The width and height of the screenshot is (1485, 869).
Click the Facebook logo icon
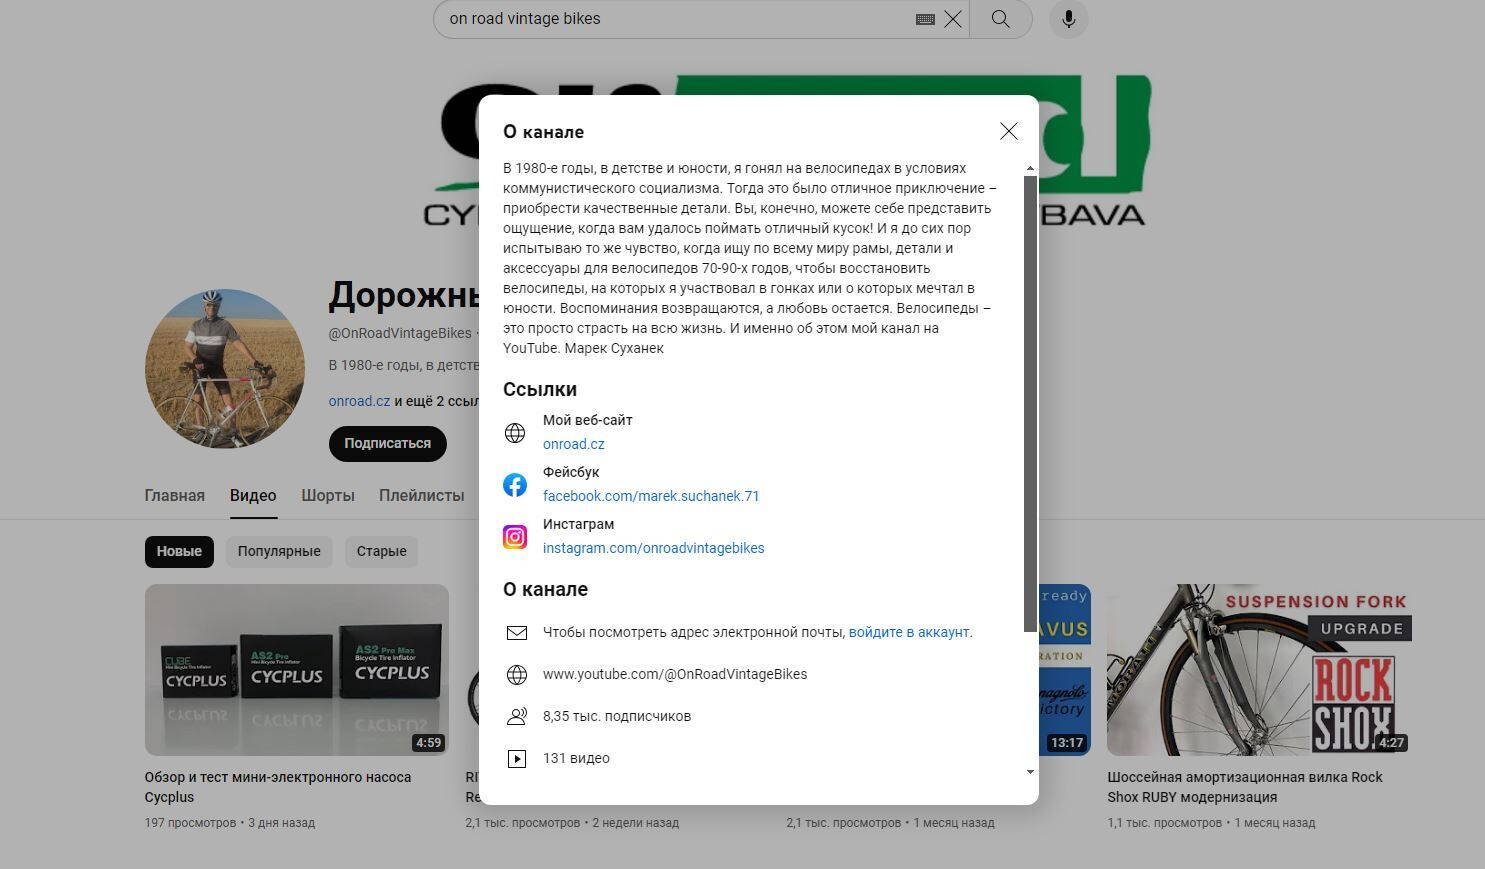[515, 485]
